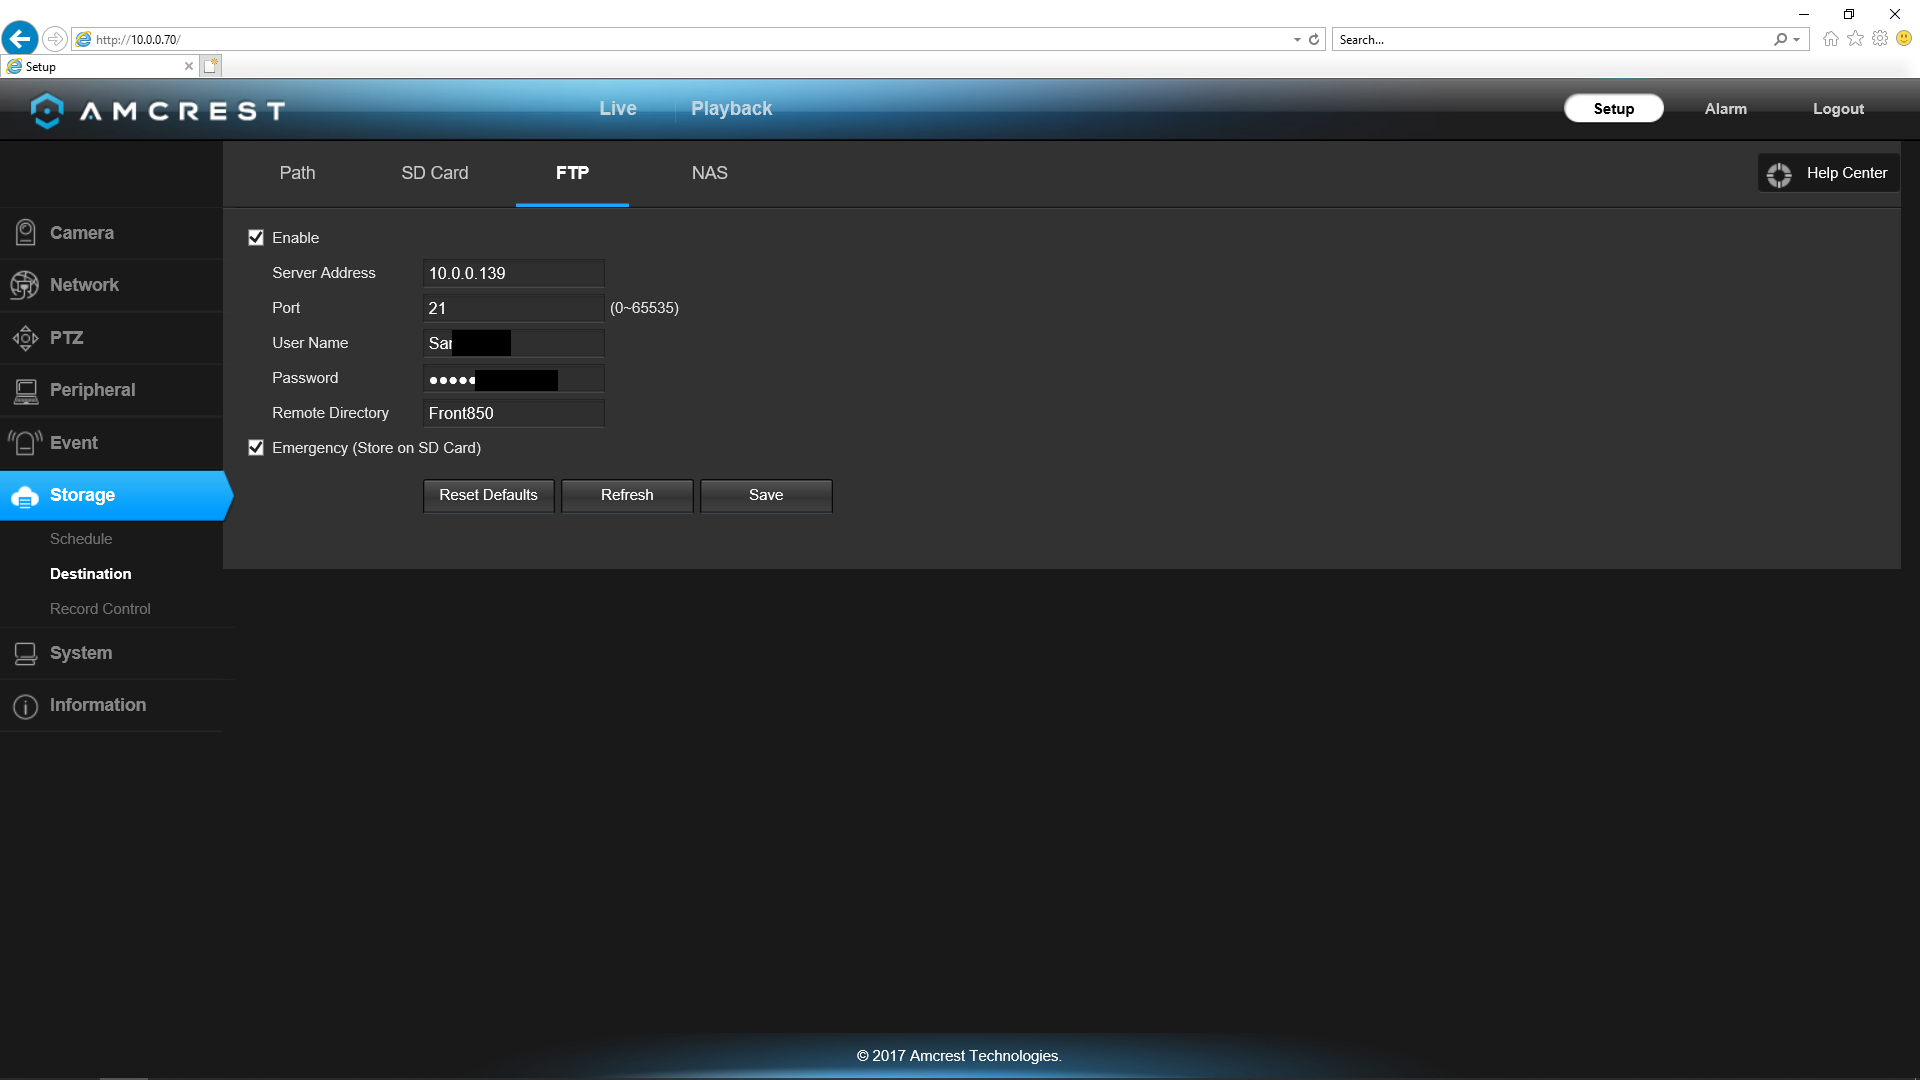Open the Camera menu label
Image resolution: width=1920 pixels, height=1080 pixels.
click(82, 233)
